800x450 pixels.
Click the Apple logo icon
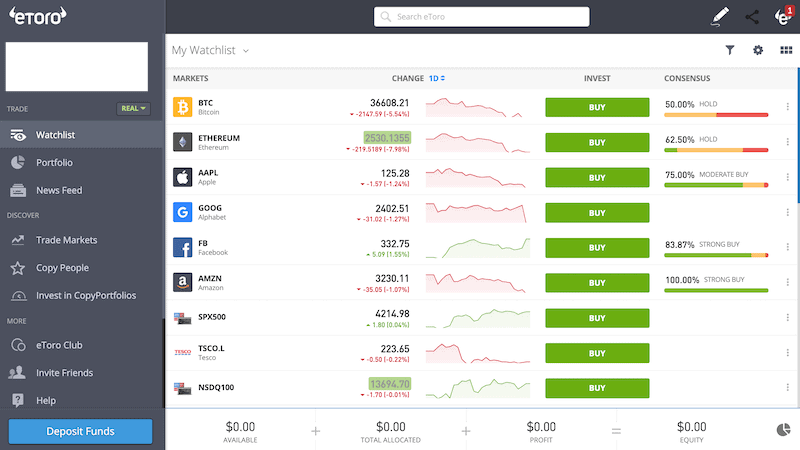pyautogui.click(x=182, y=177)
